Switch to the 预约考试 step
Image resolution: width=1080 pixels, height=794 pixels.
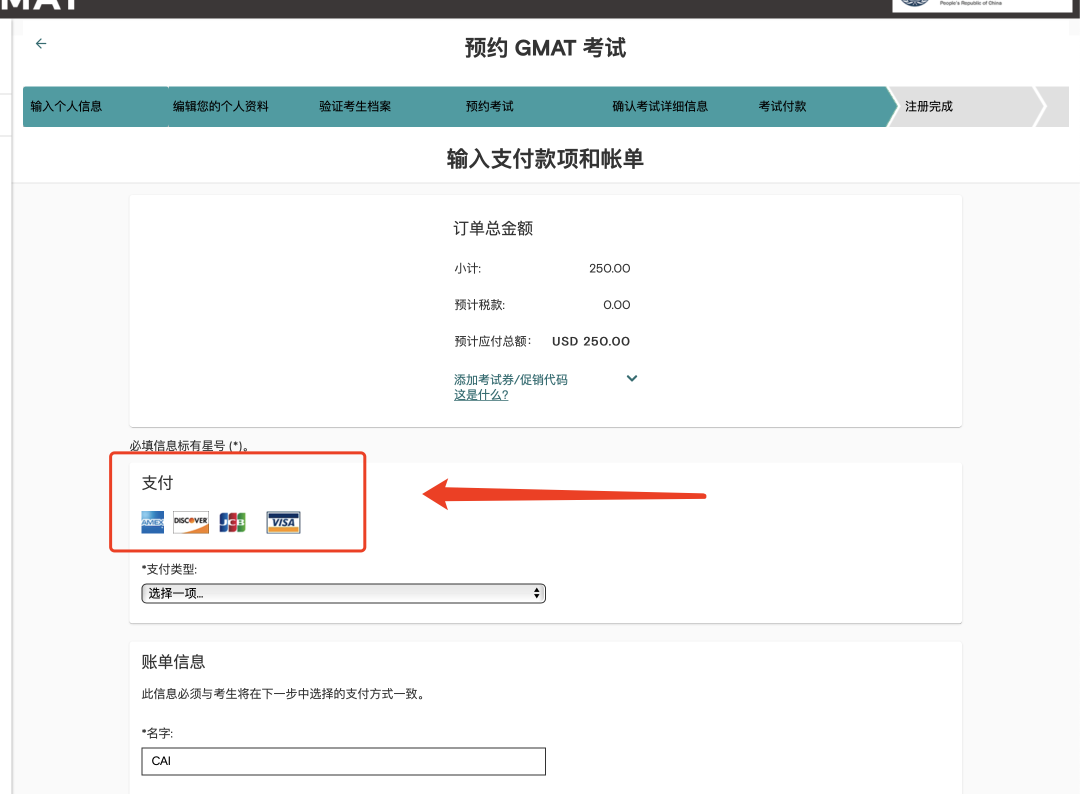(x=489, y=106)
